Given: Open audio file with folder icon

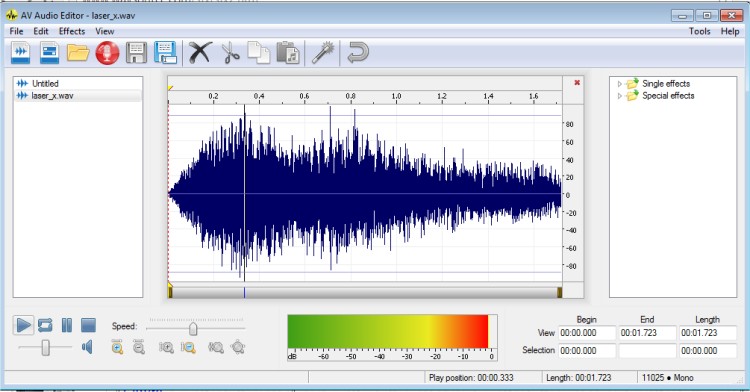Looking at the screenshot, I should [78, 53].
